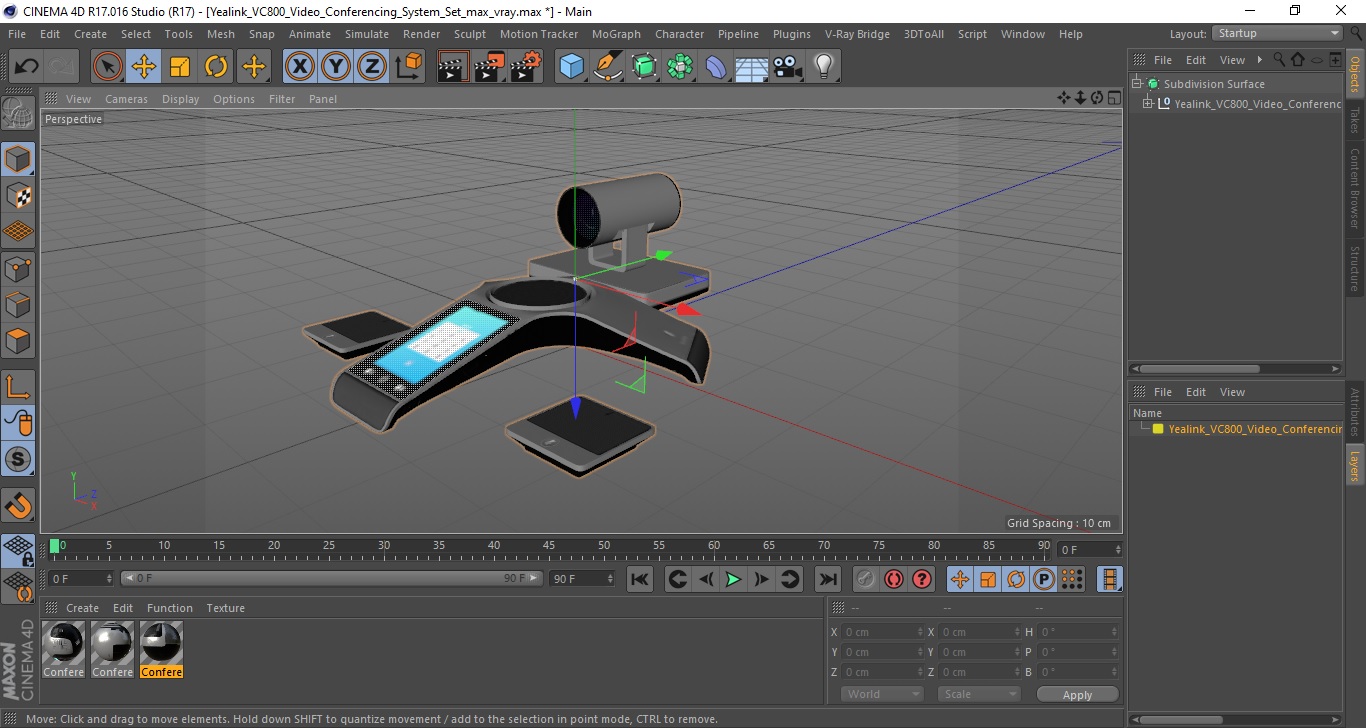The height and width of the screenshot is (728, 1366).
Task: Collapse the Subdivision Surface tree item
Action: pyautogui.click(x=1137, y=84)
